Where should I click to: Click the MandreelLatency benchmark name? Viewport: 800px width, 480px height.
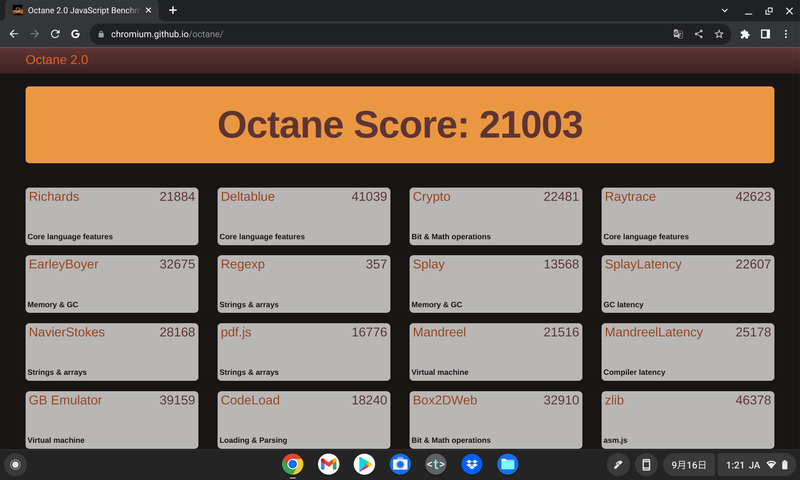click(654, 333)
